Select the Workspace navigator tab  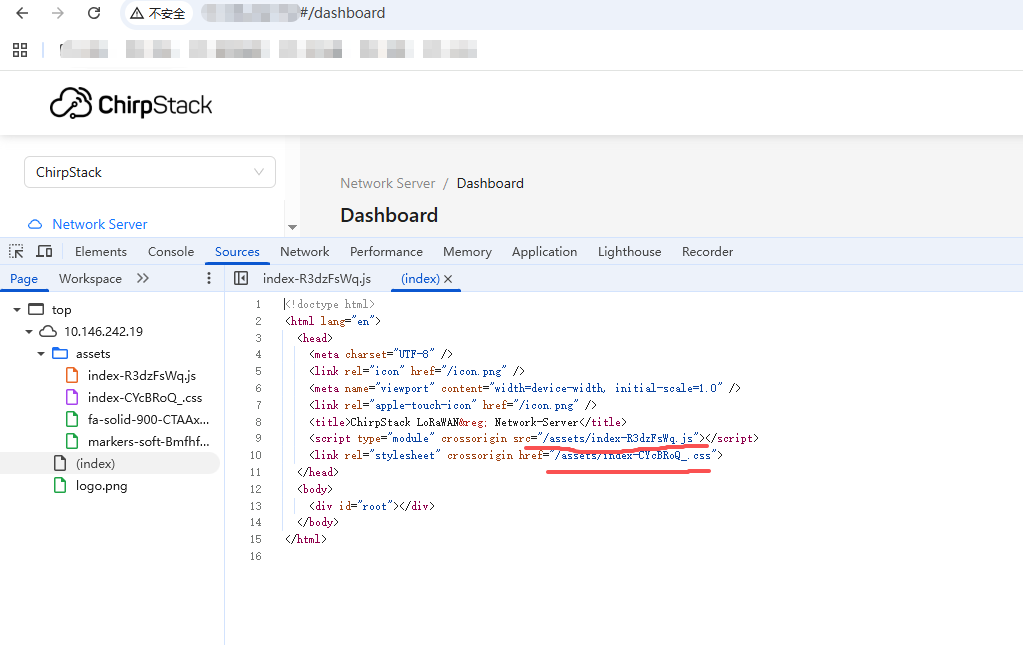[x=90, y=278]
